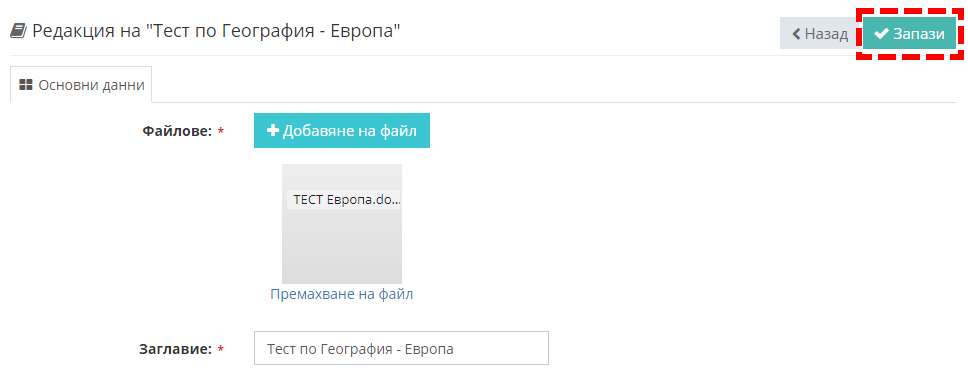Click the red asterisk next to Заглавие
968x370 pixels.
[x=220, y=350]
